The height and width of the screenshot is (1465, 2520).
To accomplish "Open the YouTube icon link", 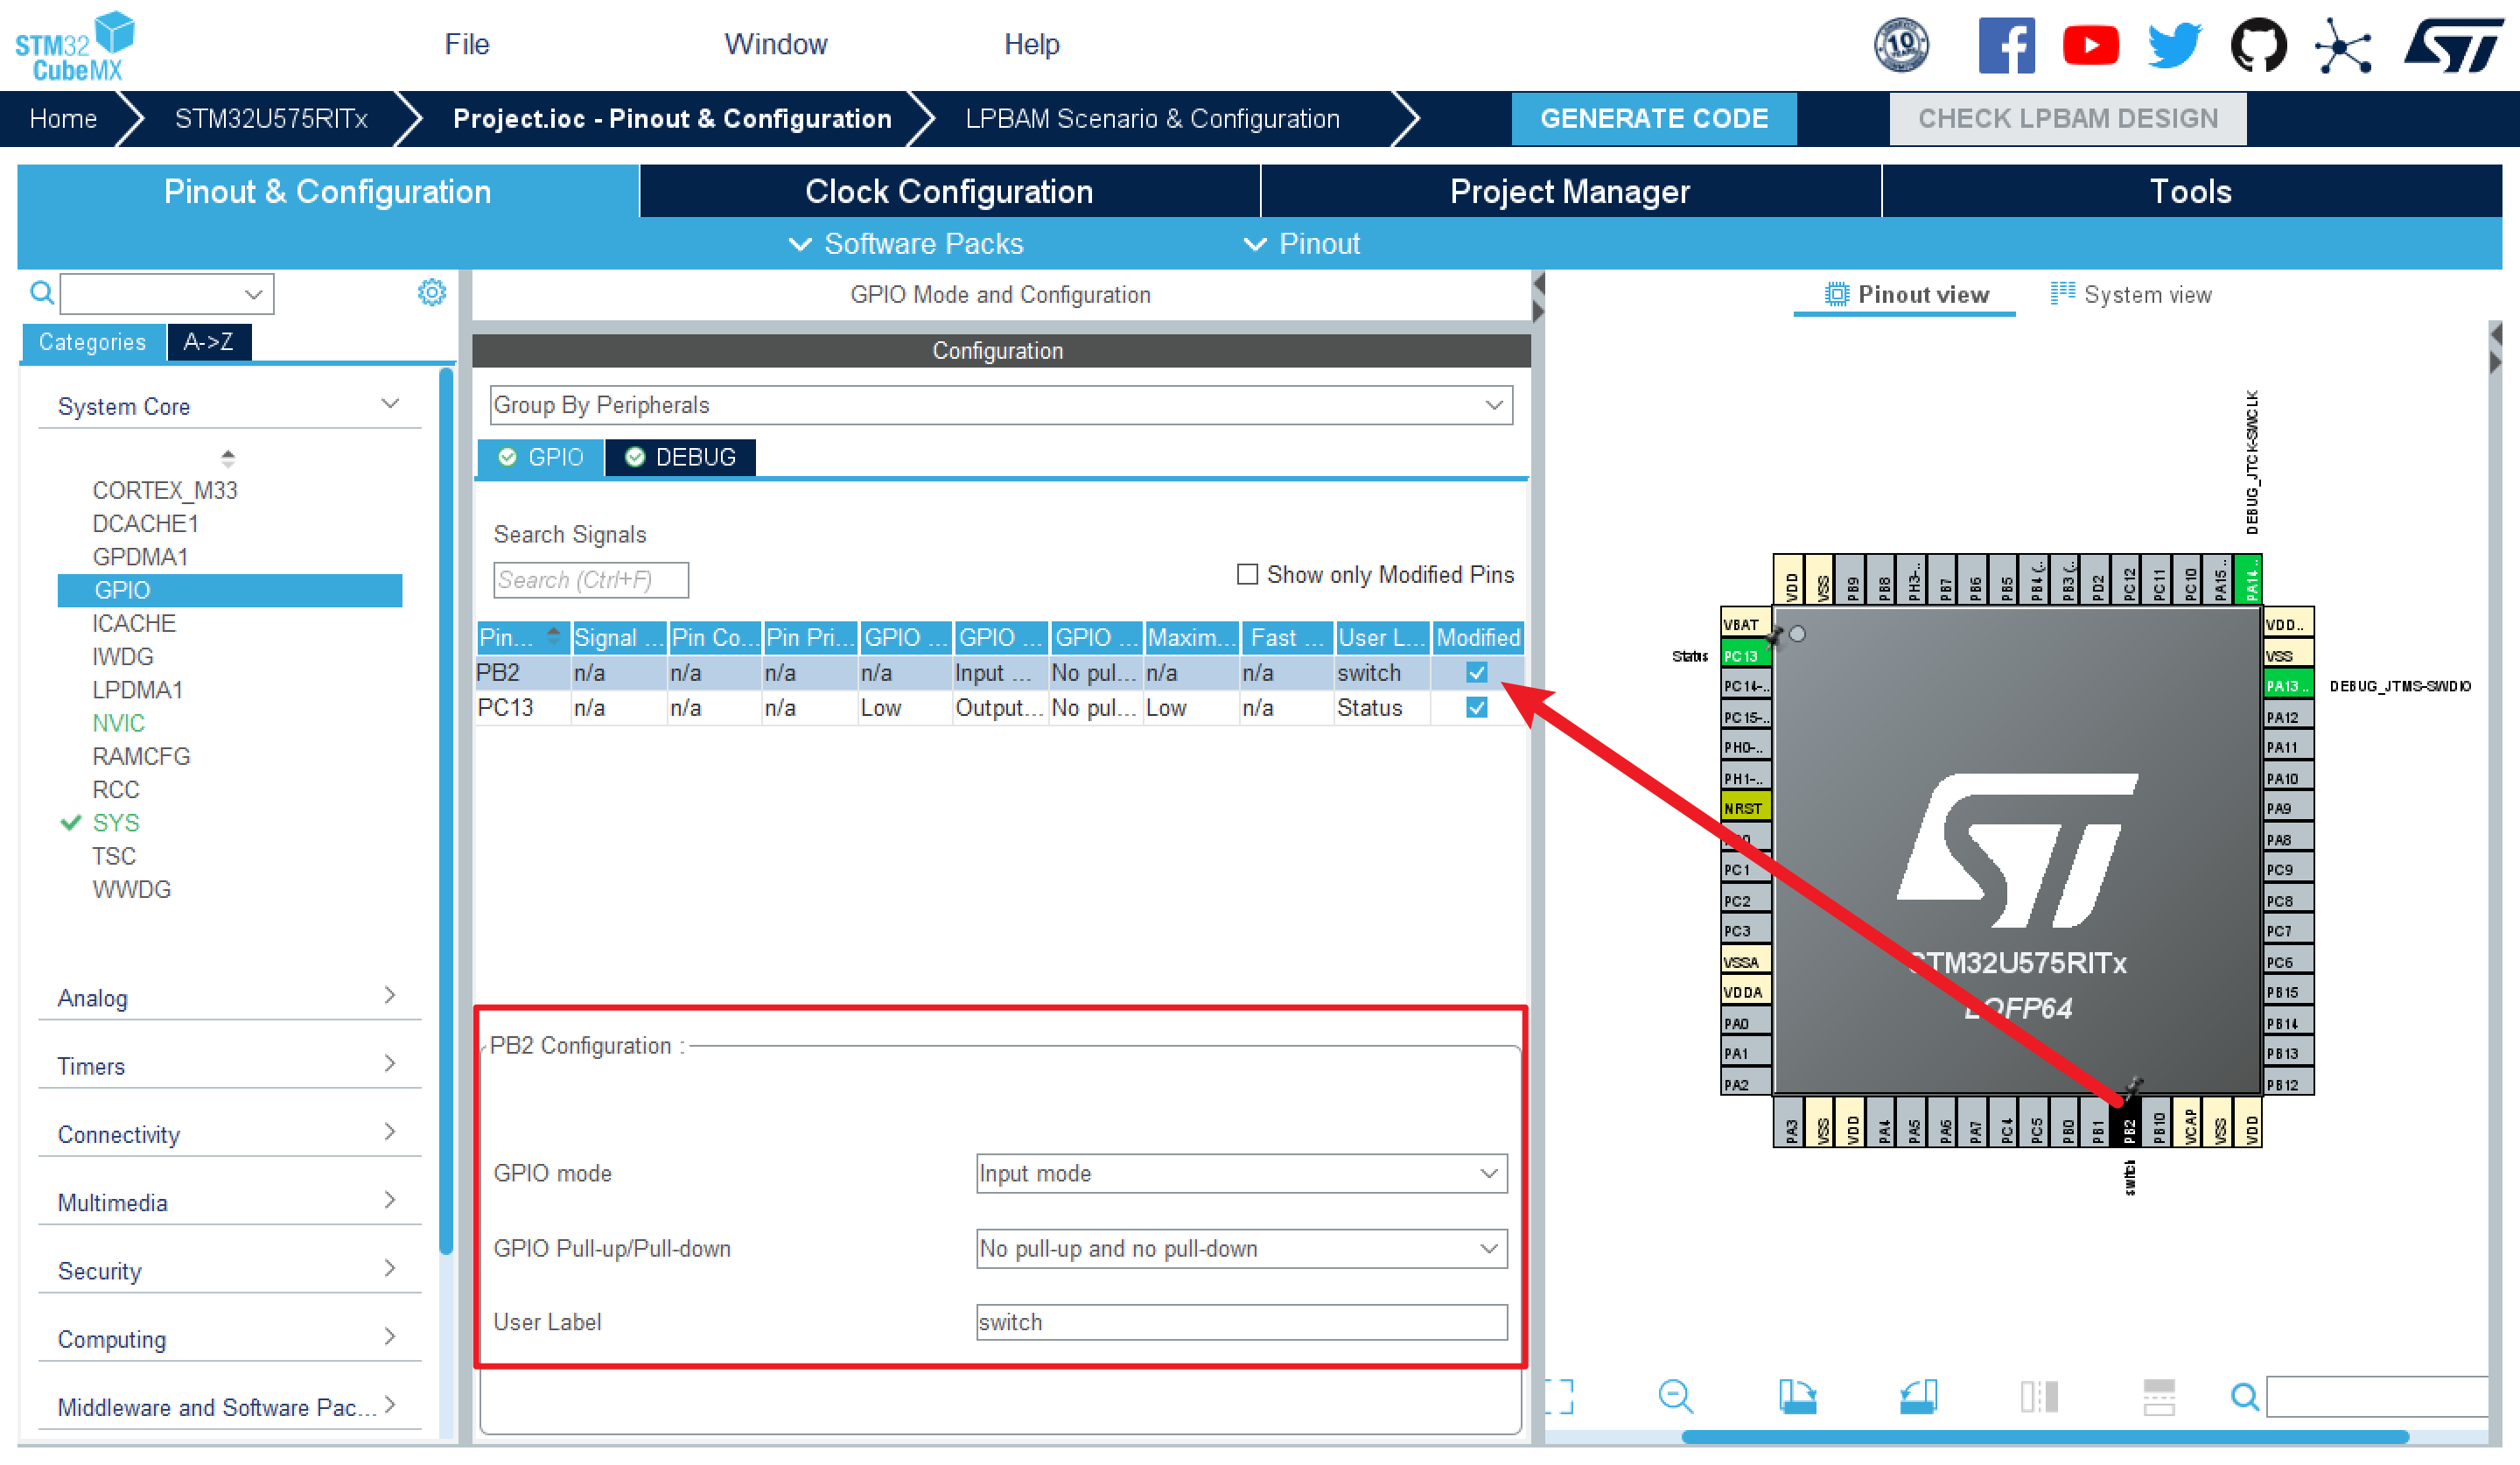I will click(x=2090, y=45).
